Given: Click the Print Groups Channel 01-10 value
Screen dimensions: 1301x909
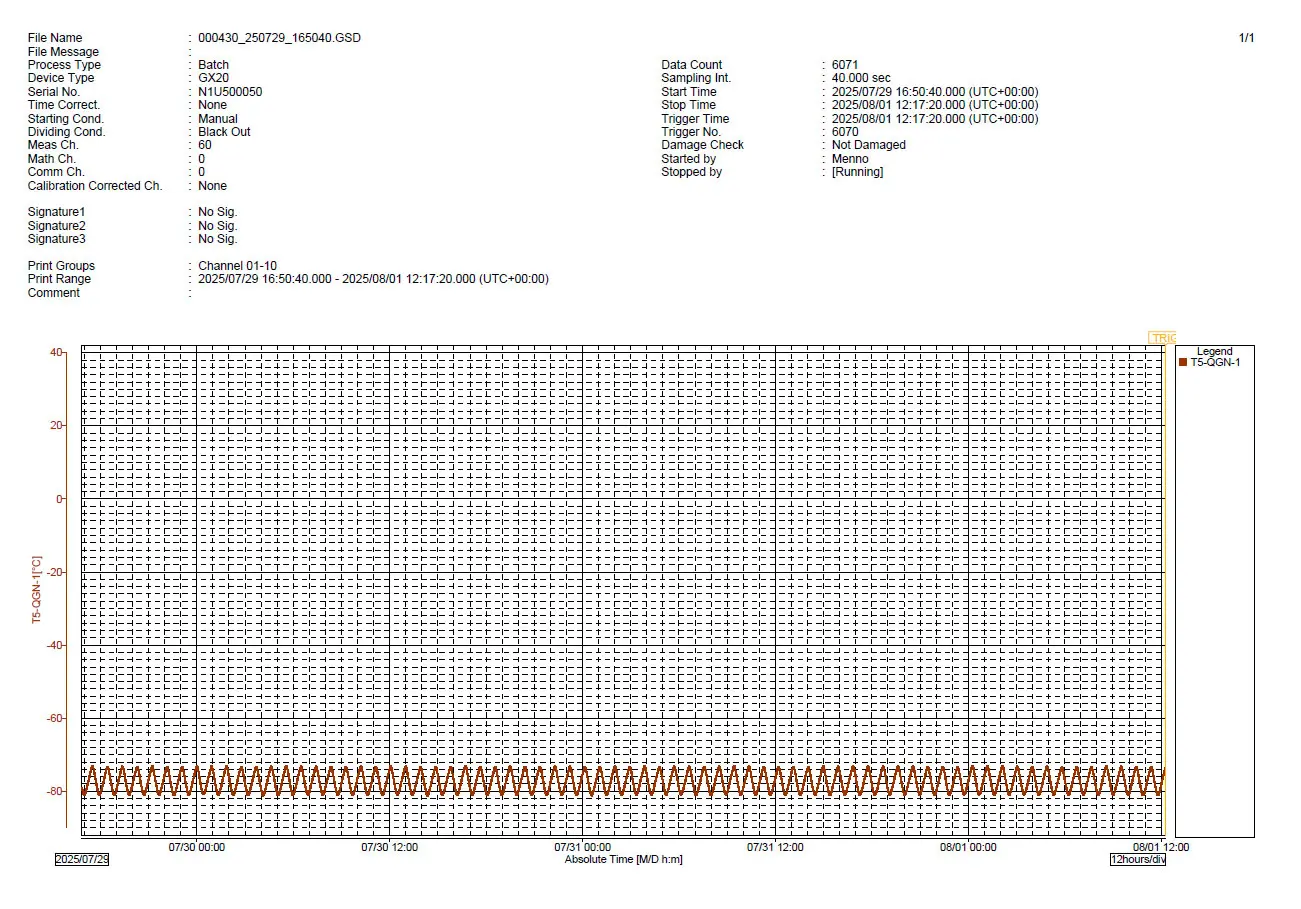Looking at the screenshot, I should tap(237, 266).
